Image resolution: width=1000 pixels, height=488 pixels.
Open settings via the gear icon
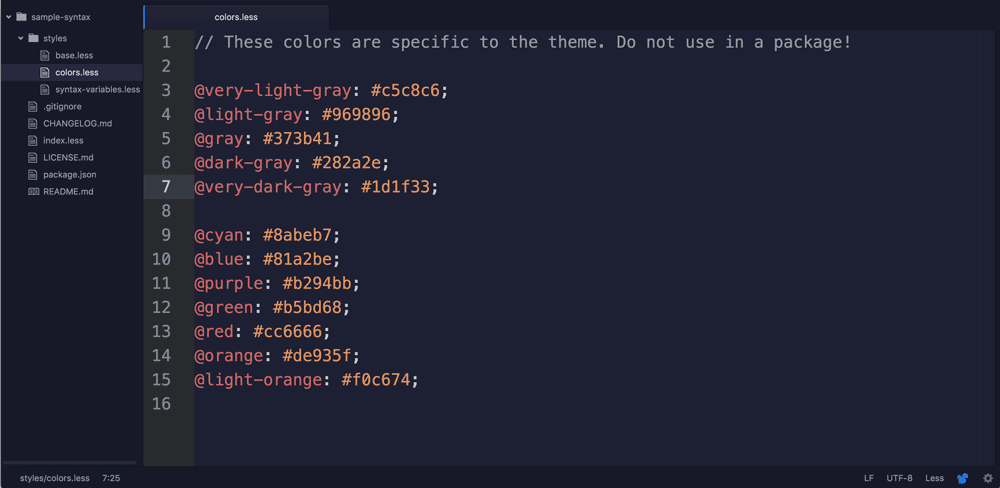click(988, 478)
